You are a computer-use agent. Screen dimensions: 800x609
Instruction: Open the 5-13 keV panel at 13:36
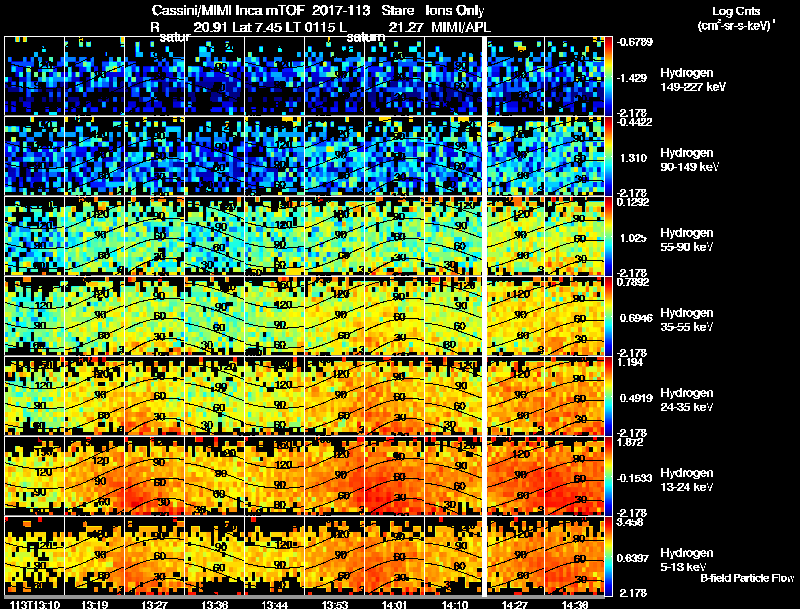(214, 556)
